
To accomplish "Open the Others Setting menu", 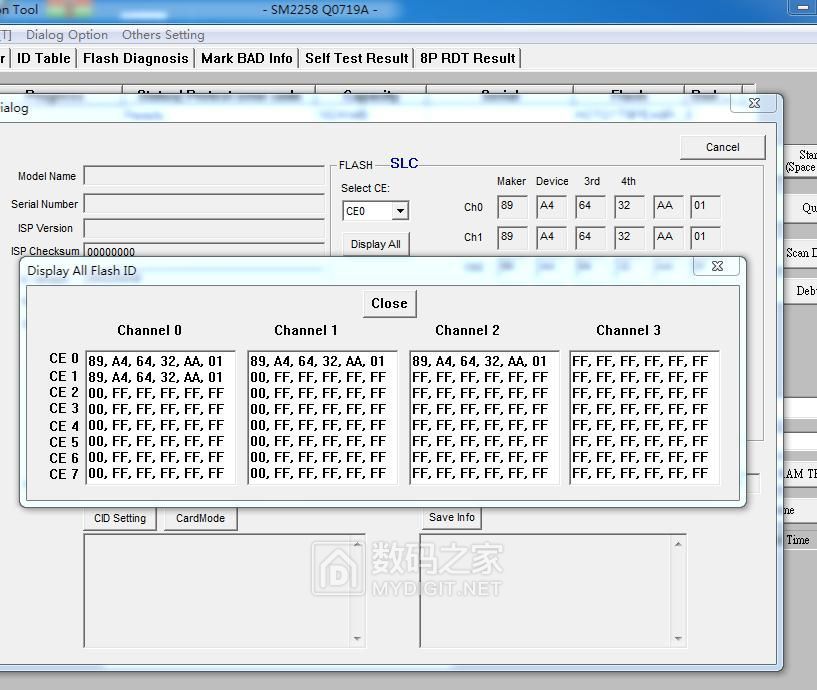I will pos(163,35).
